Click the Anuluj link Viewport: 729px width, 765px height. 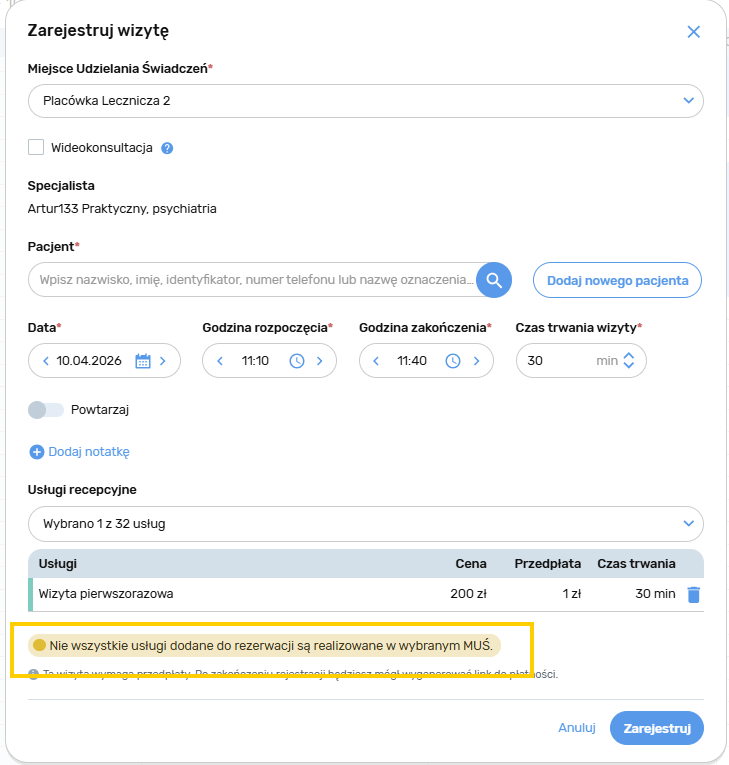[577, 727]
